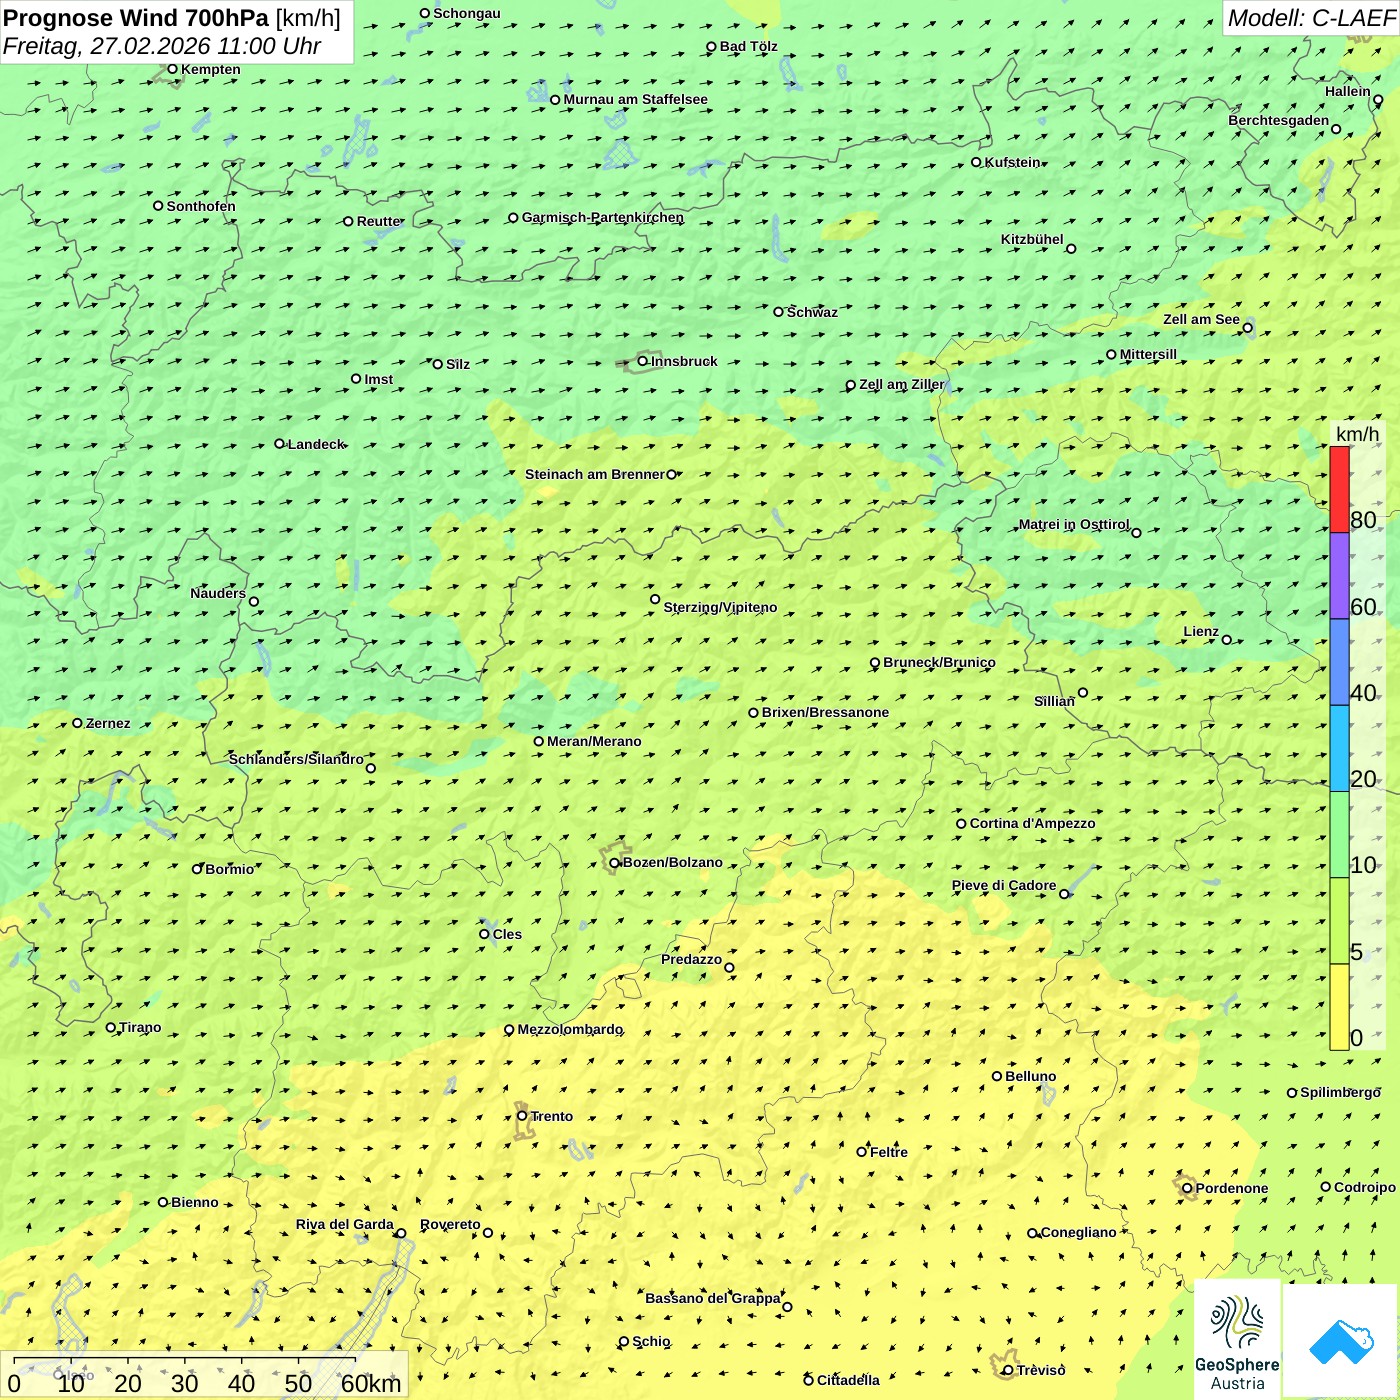Click the Kitzbühel city label
1400x1400 pixels.
[x=1032, y=239]
